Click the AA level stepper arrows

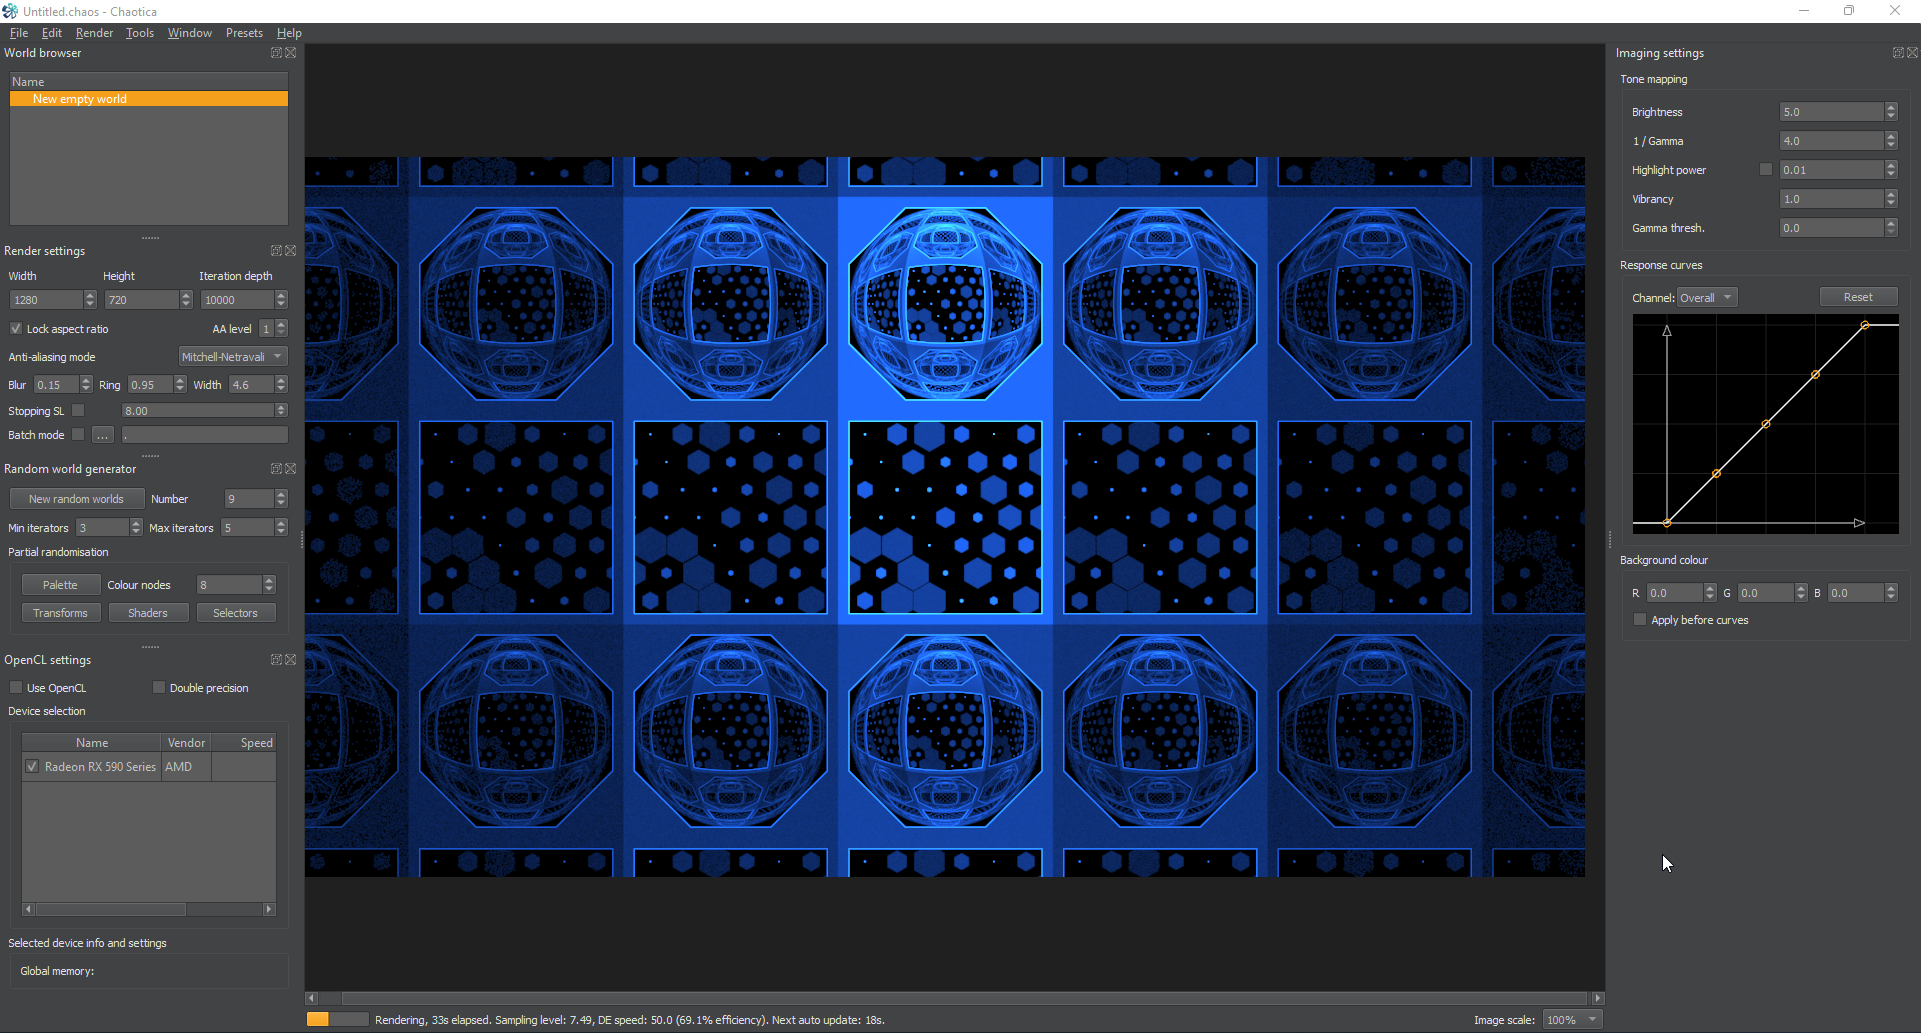281,329
